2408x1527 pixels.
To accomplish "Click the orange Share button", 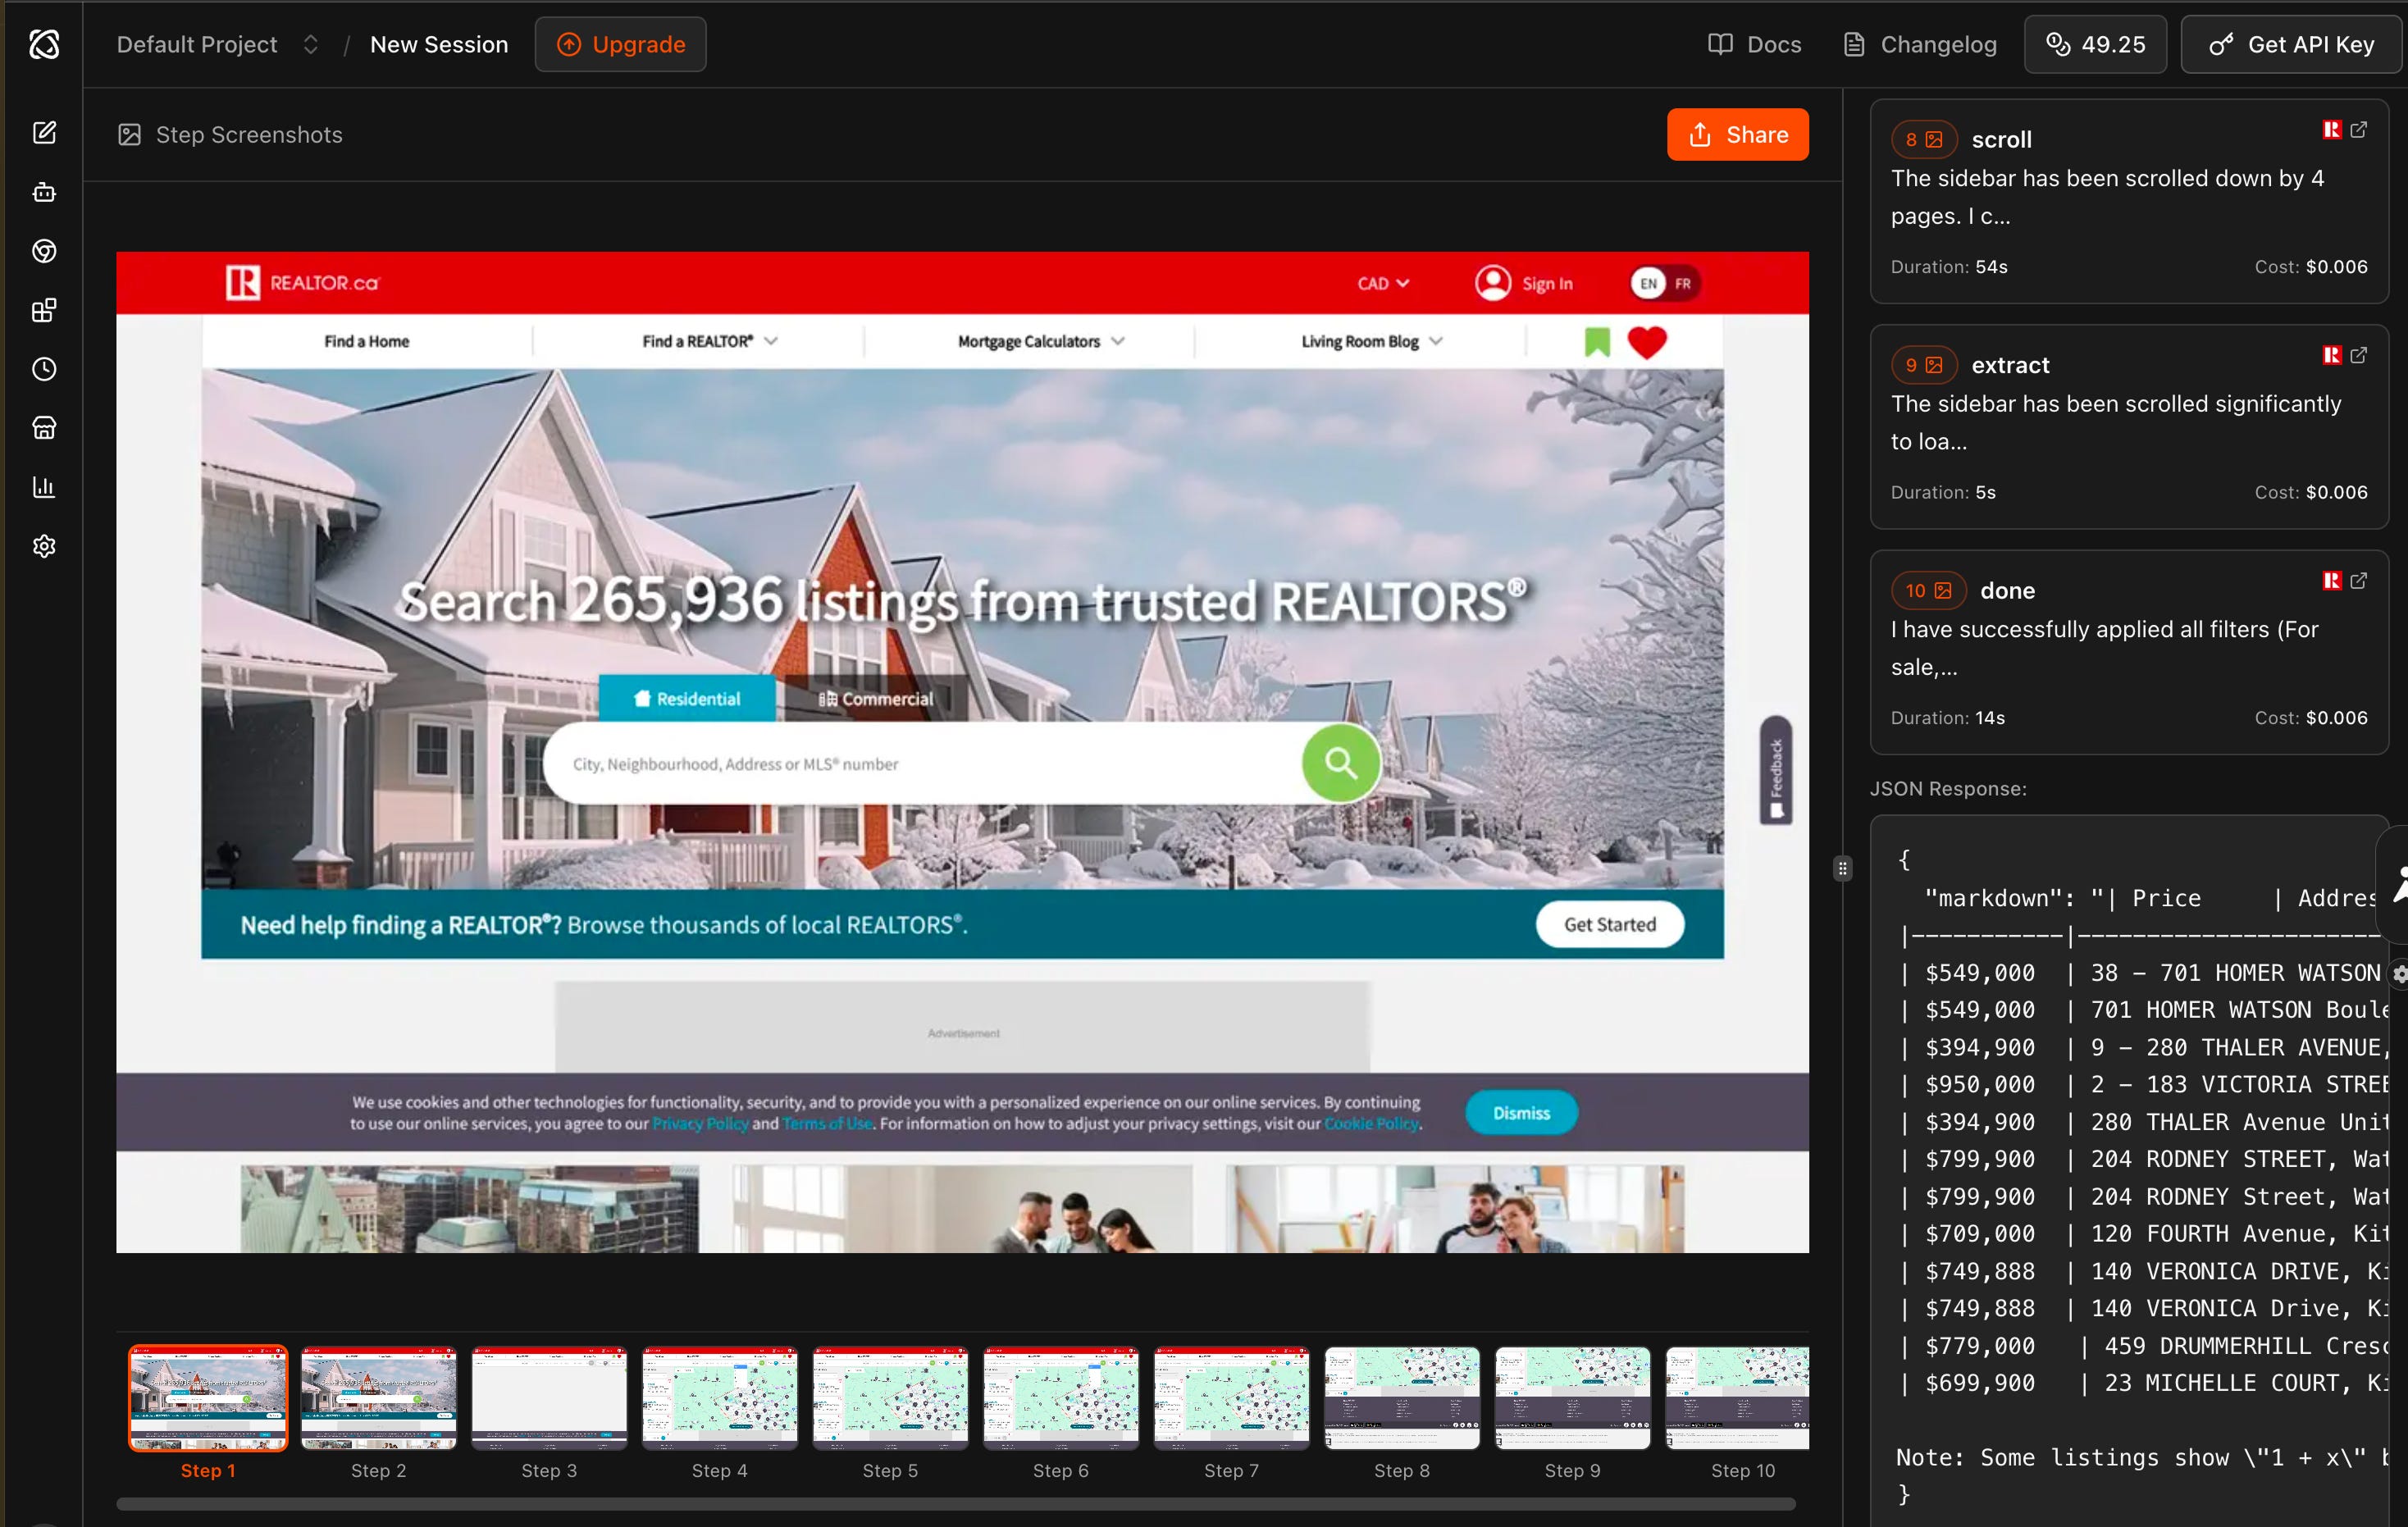I will pyautogui.click(x=1737, y=135).
